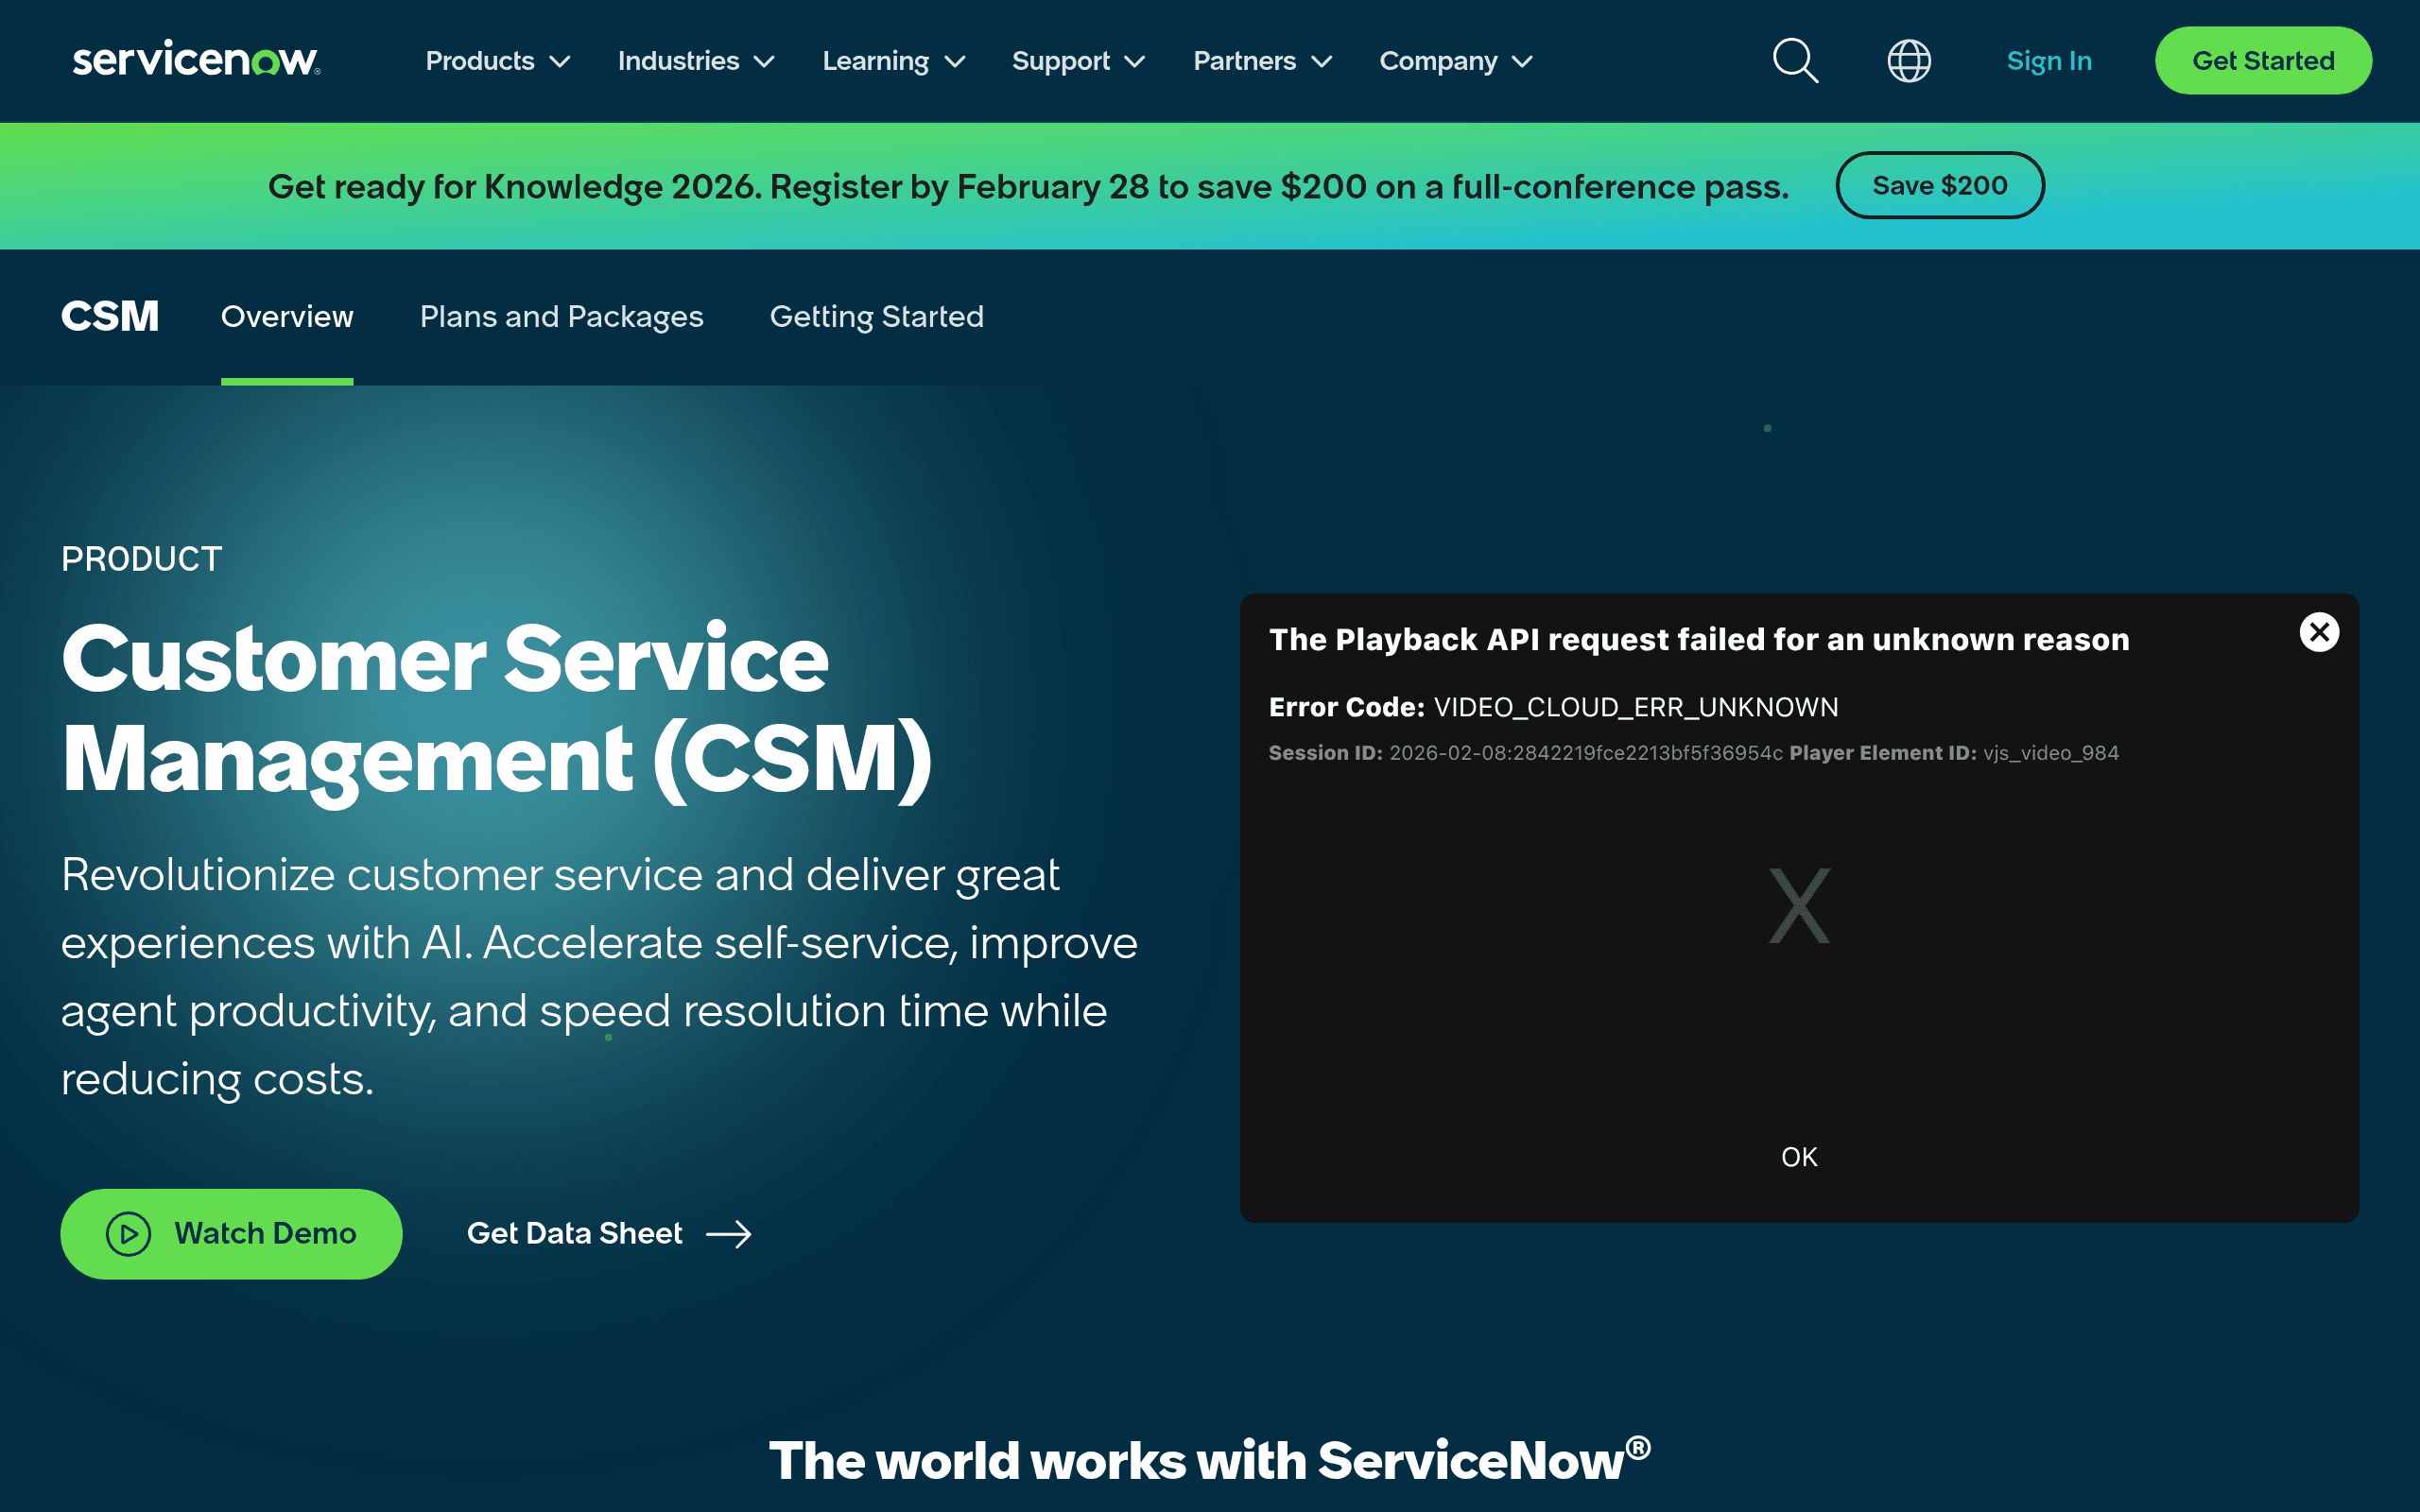Switch to Plans and Packages tab
The width and height of the screenshot is (2420, 1512).
click(562, 317)
